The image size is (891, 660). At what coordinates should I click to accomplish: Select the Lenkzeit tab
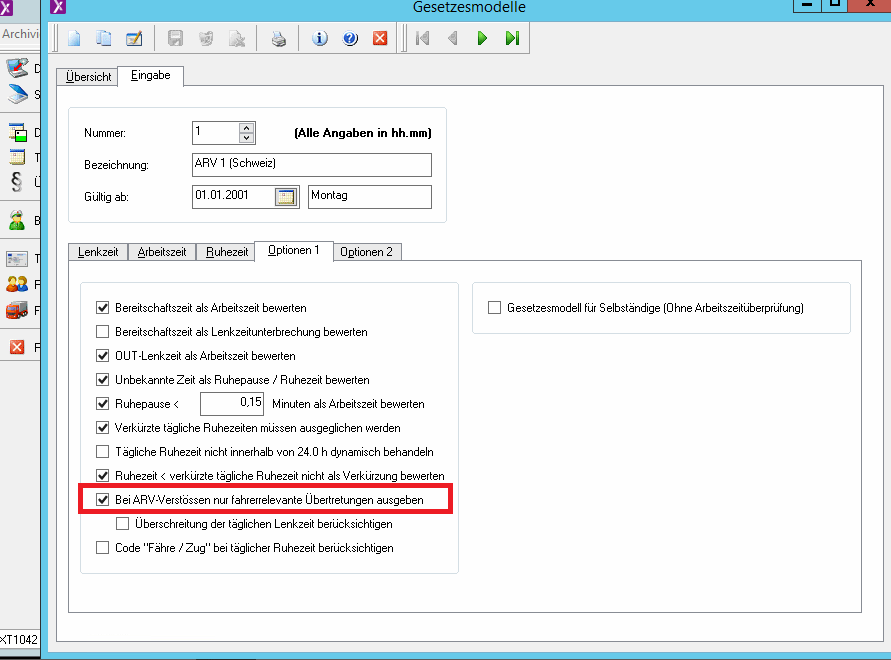click(97, 252)
